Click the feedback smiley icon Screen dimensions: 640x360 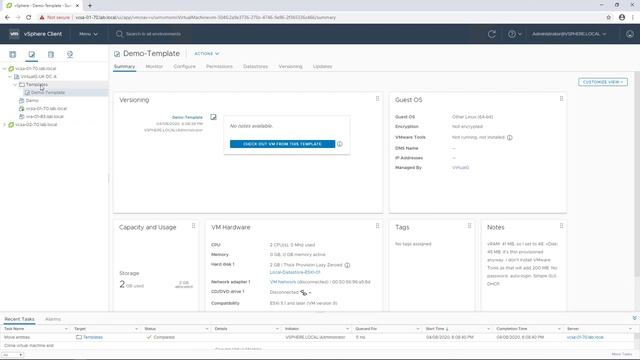(630, 34)
